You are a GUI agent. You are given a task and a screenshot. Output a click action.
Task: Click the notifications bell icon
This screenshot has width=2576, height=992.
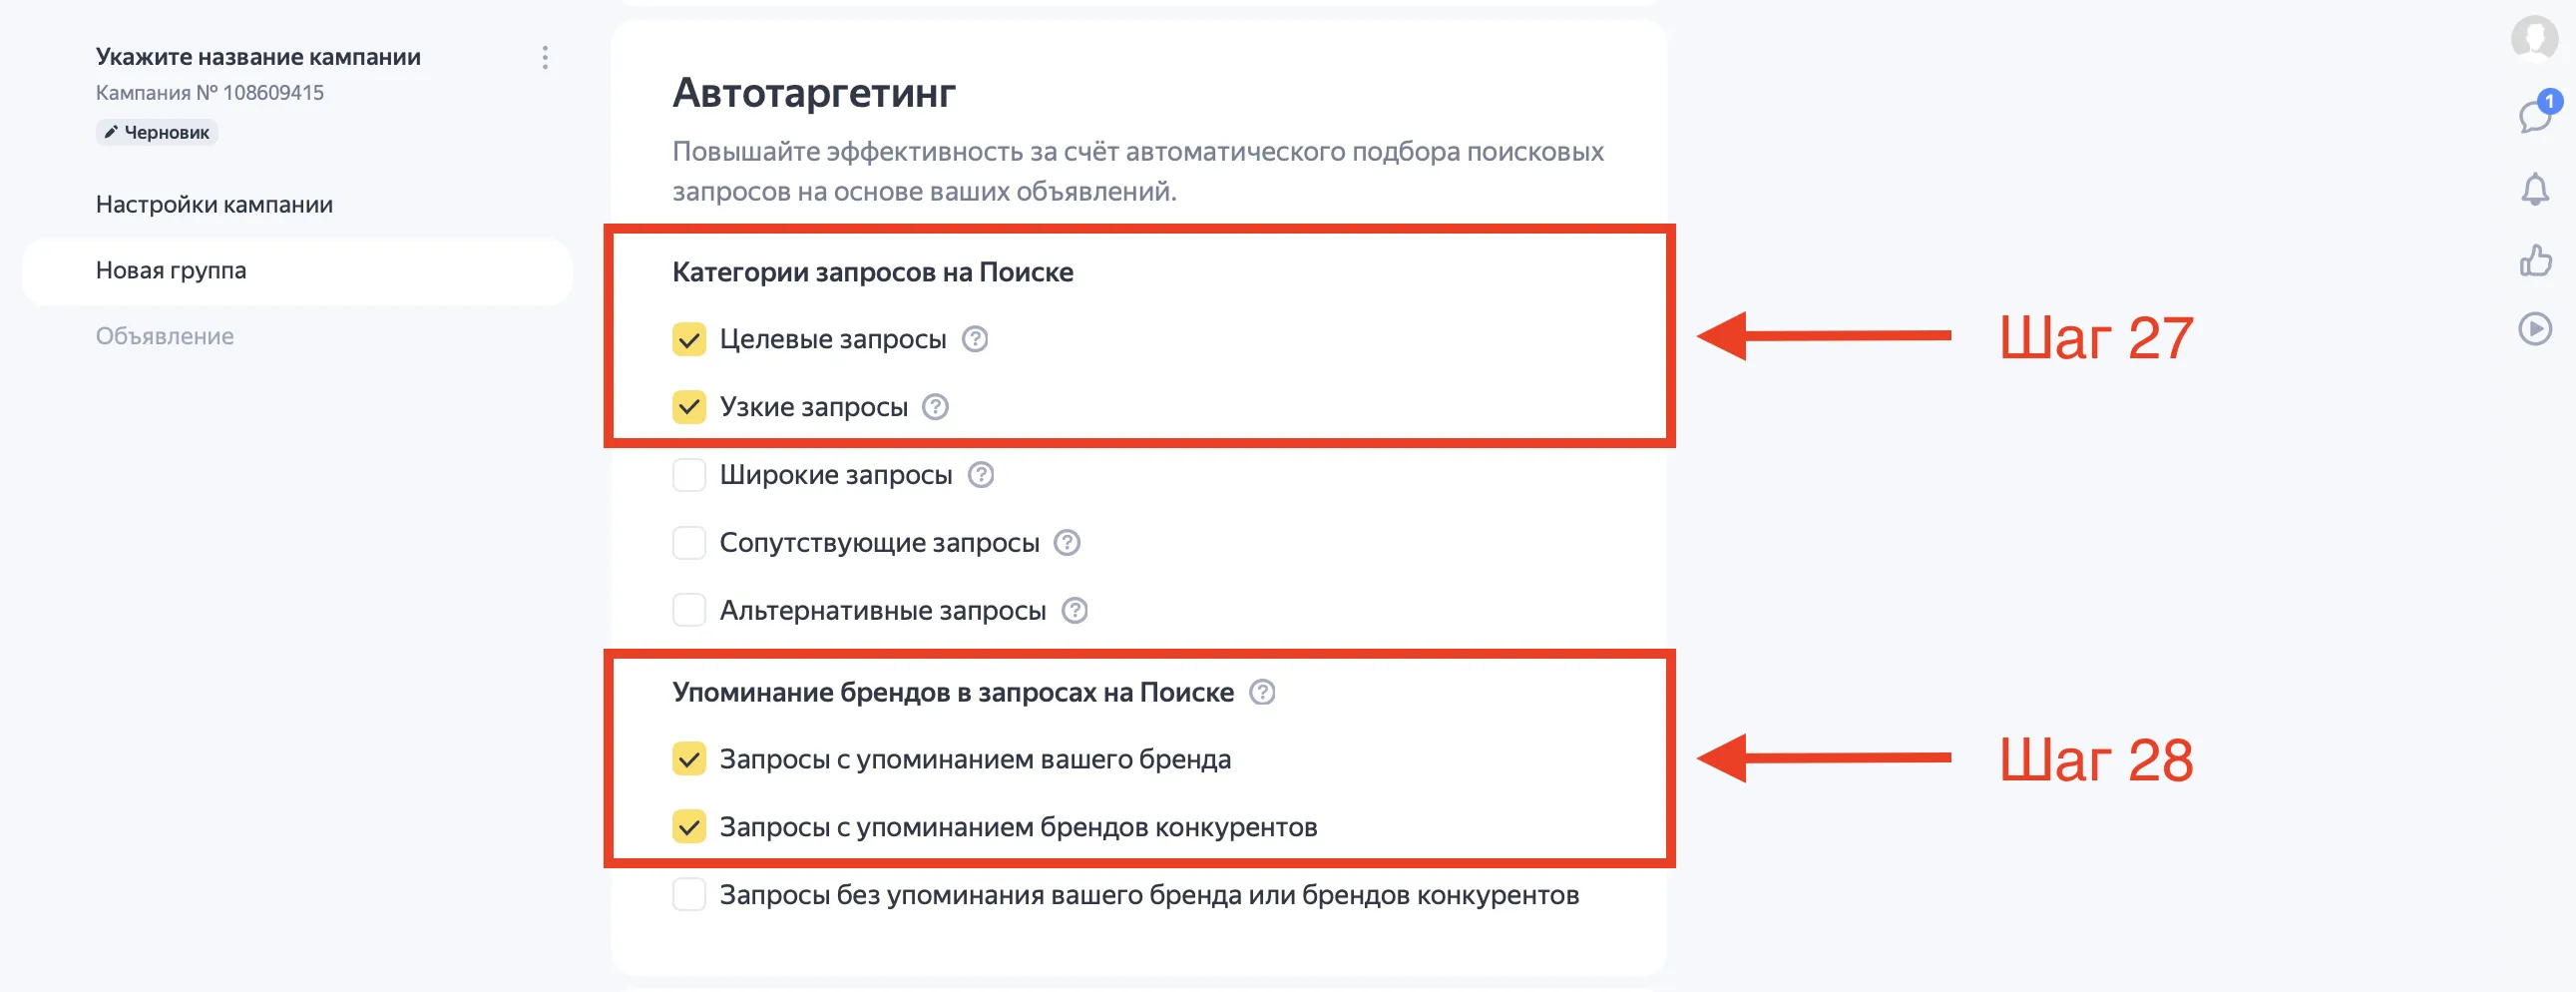pos(2535,191)
